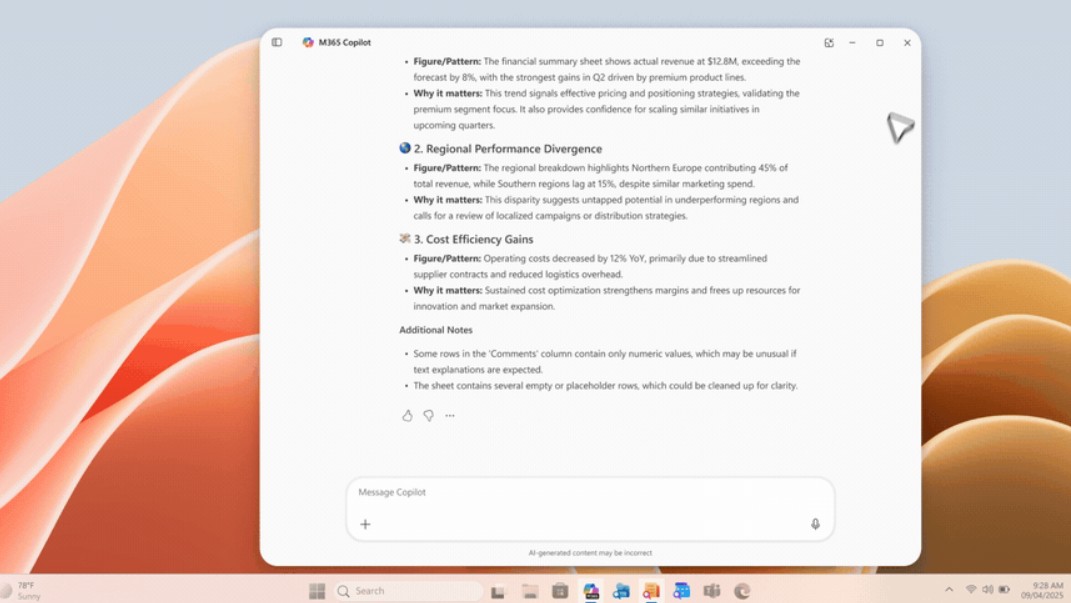
Task: Click the M365 Copilot logo icon
Action: coord(308,43)
